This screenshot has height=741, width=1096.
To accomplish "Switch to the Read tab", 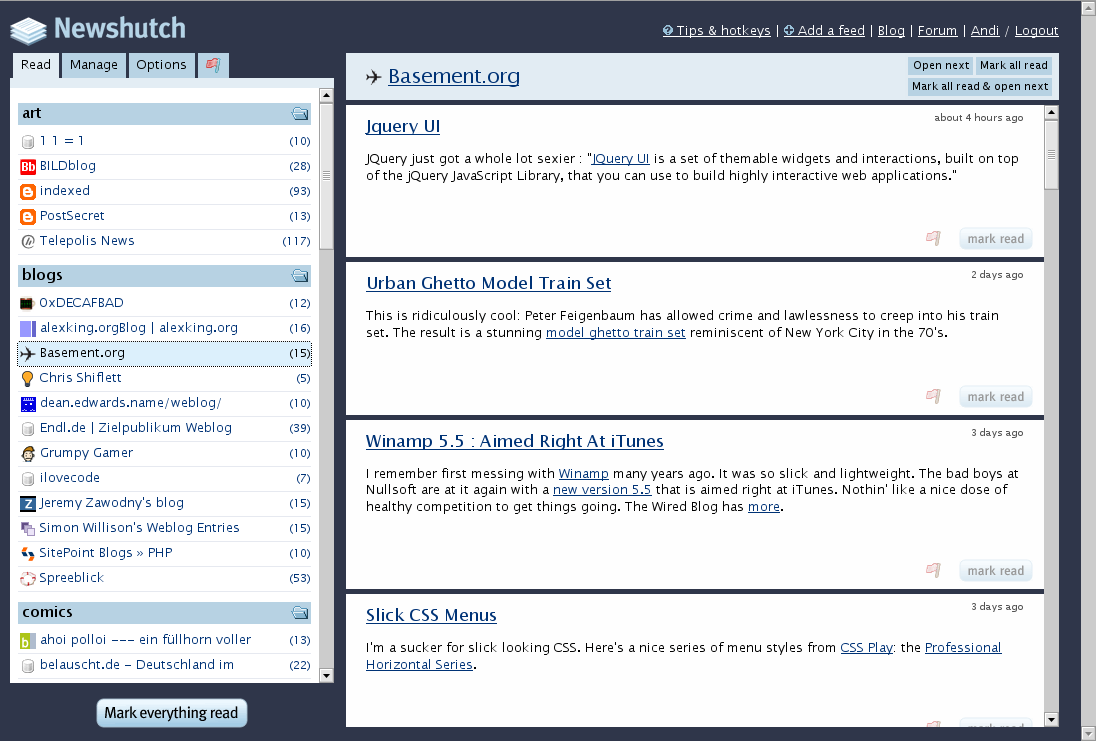I will [36, 65].
